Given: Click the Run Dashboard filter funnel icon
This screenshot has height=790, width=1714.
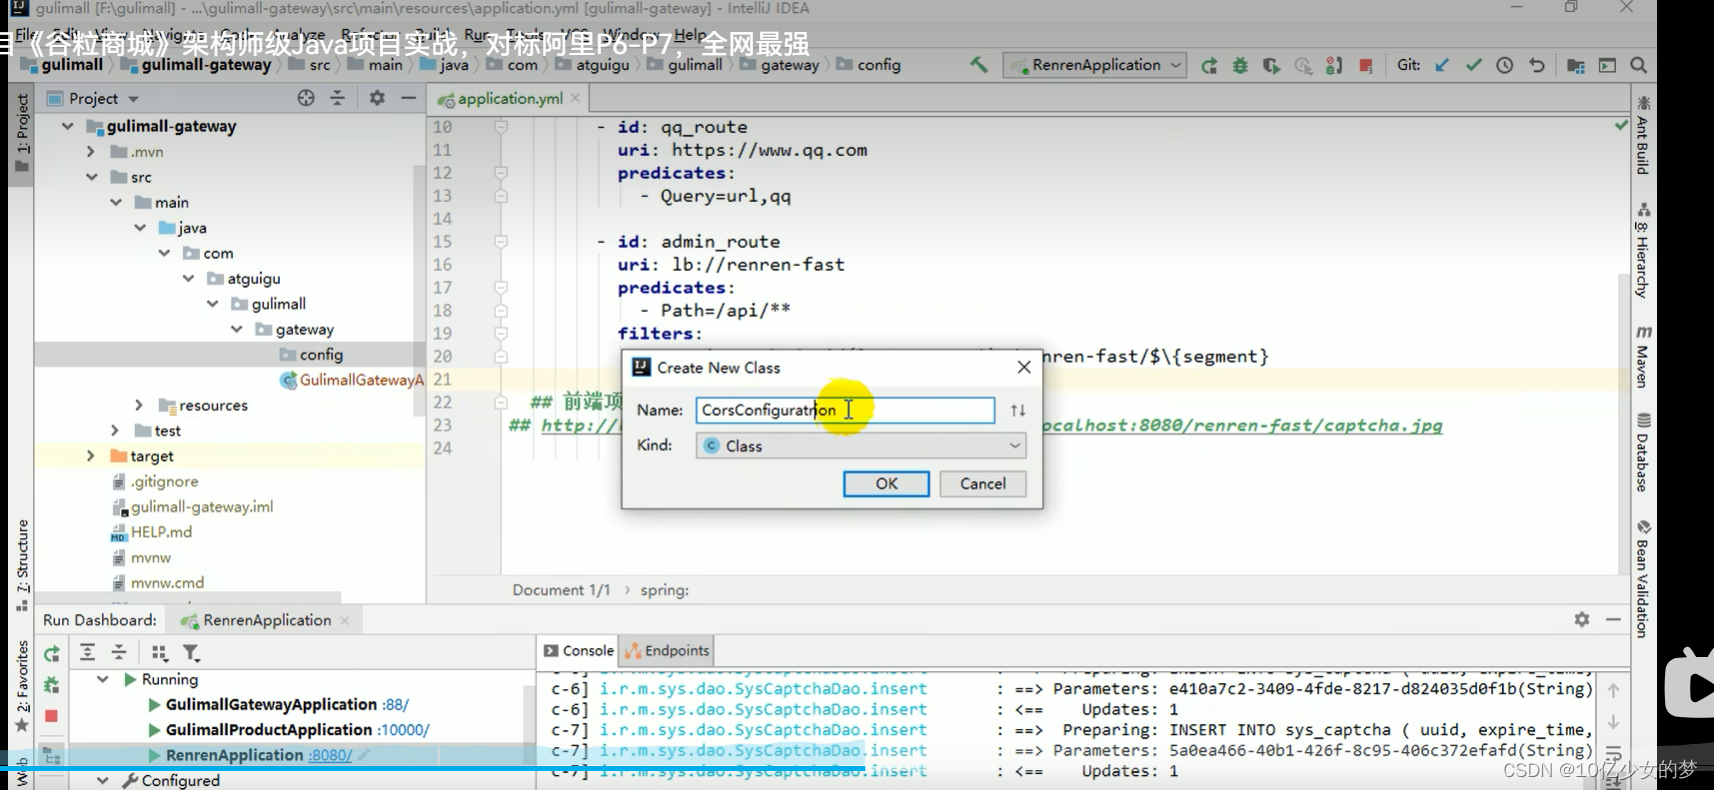Looking at the screenshot, I should [191, 653].
